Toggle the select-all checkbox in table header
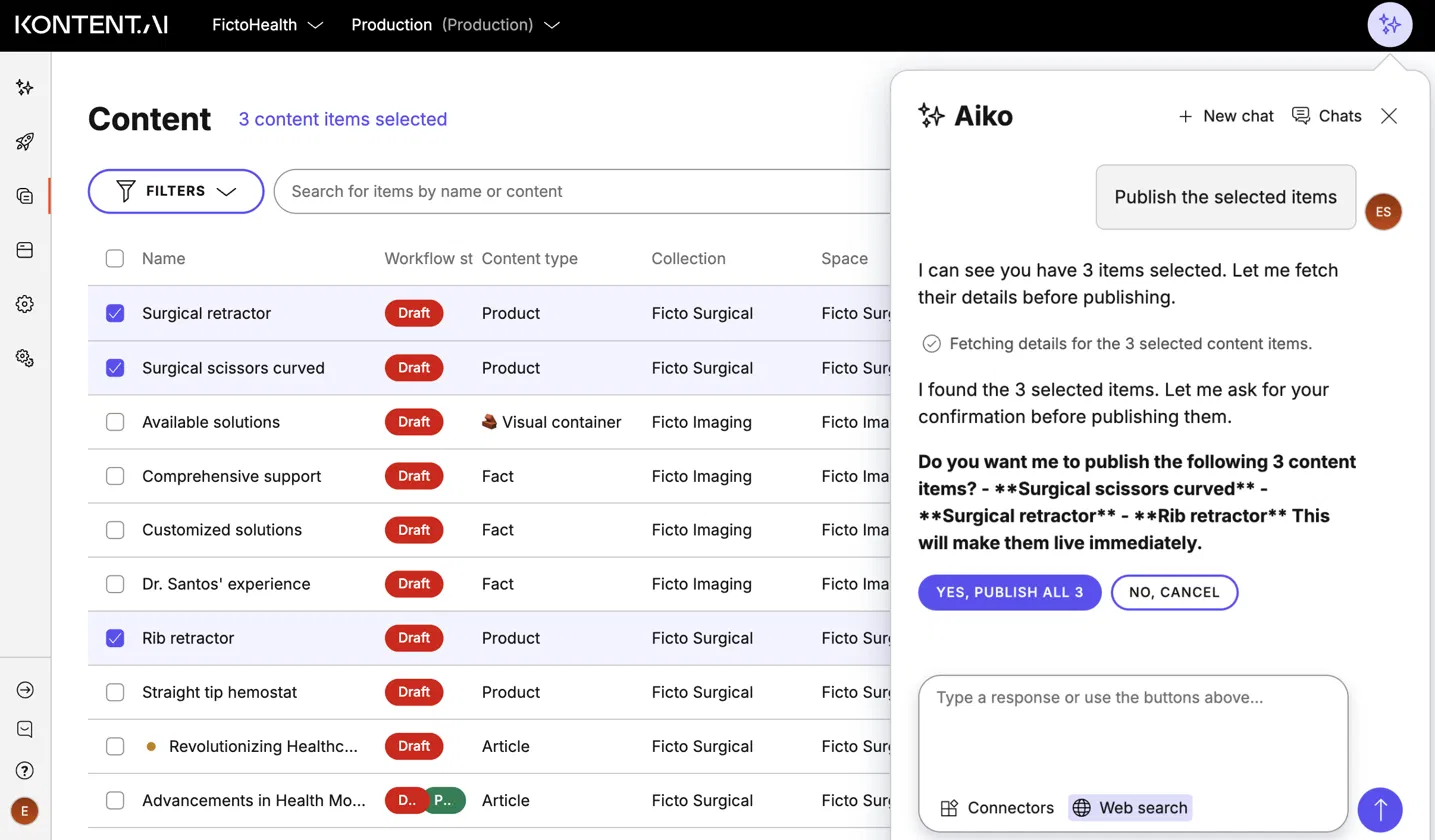 (x=115, y=259)
